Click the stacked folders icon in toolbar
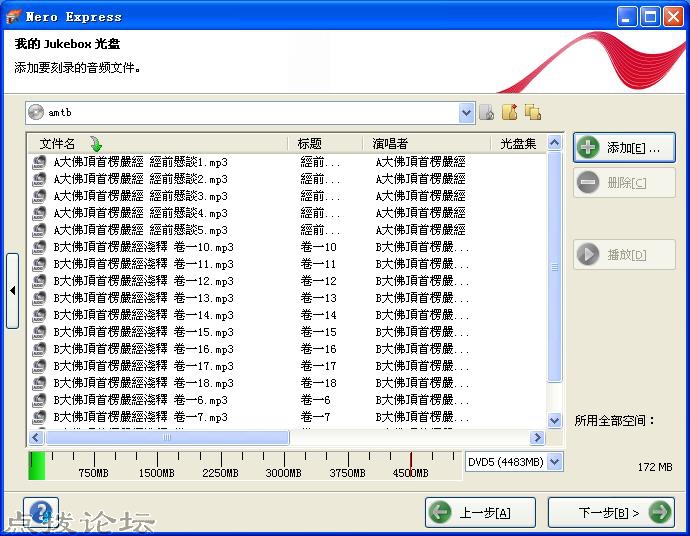690x536 pixels. (x=532, y=113)
